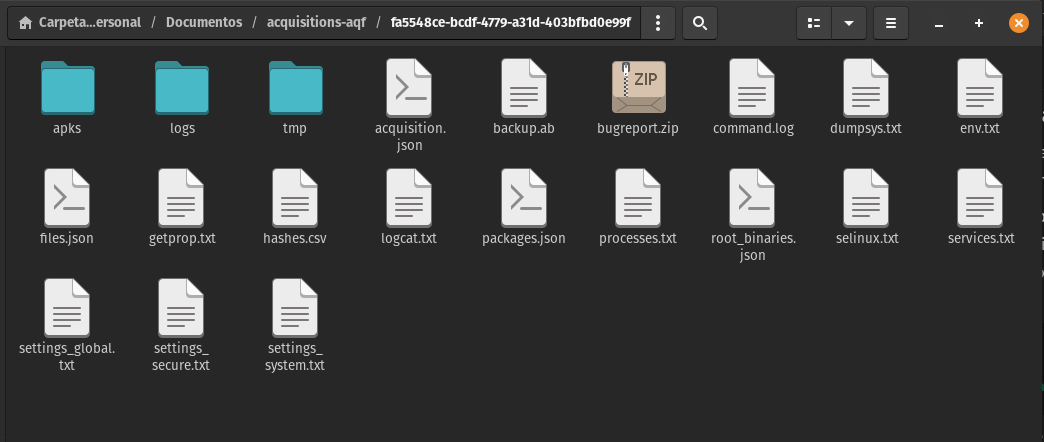
Task: Click the search magnifier icon
Action: click(700, 23)
